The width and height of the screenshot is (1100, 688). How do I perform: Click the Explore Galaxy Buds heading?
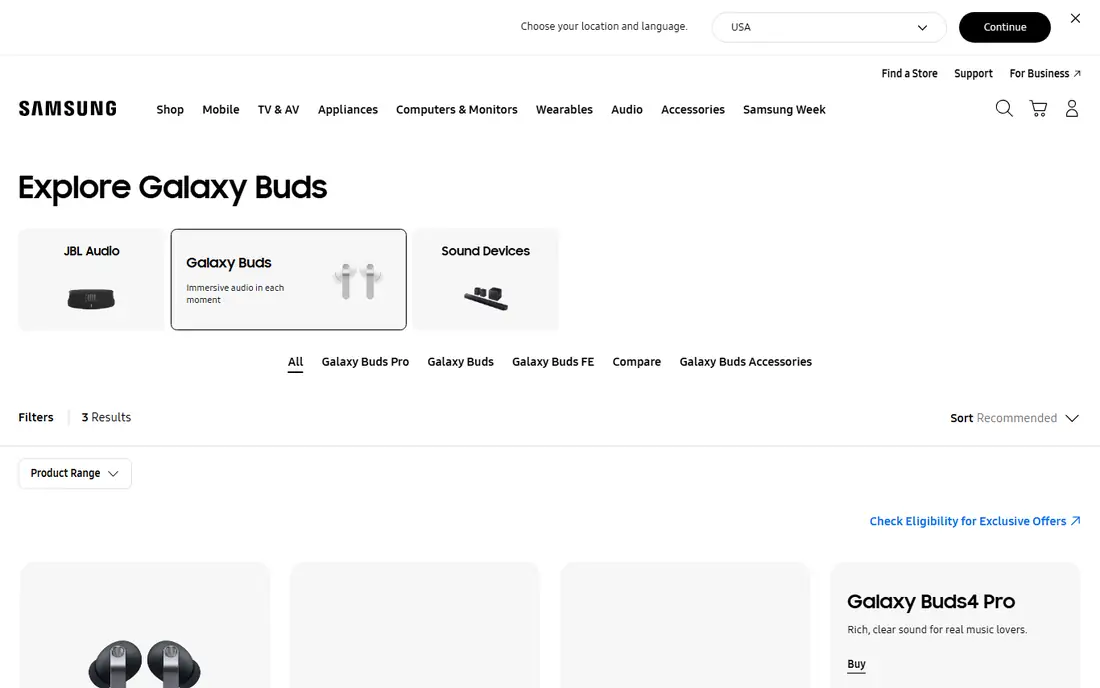pyautogui.click(x=173, y=188)
